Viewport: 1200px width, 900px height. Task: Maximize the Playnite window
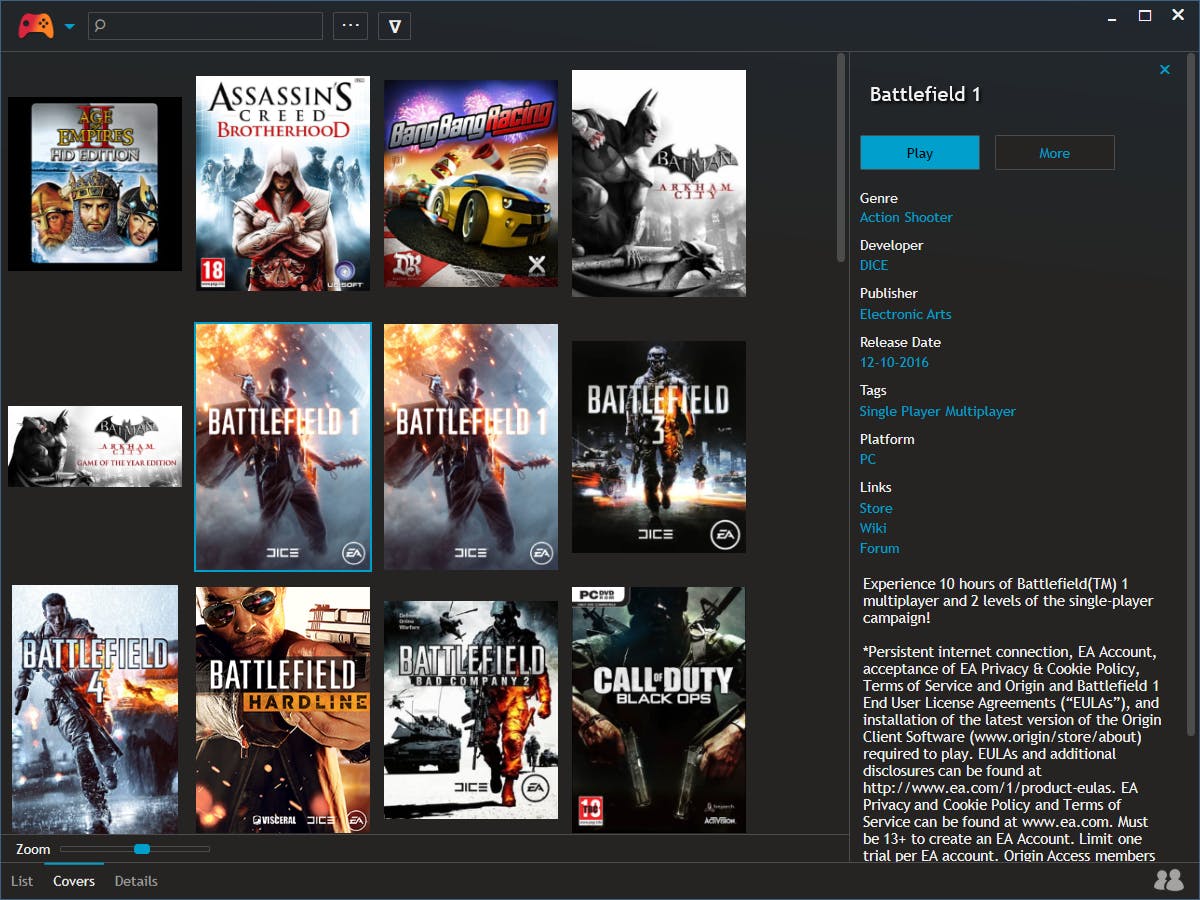click(1146, 16)
